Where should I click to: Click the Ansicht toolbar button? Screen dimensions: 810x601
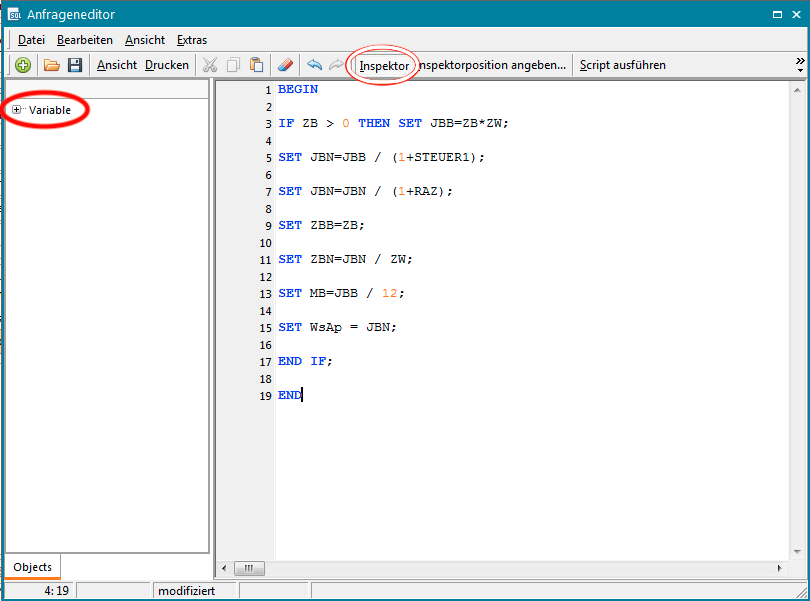pyautogui.click(x=117, y=65)
